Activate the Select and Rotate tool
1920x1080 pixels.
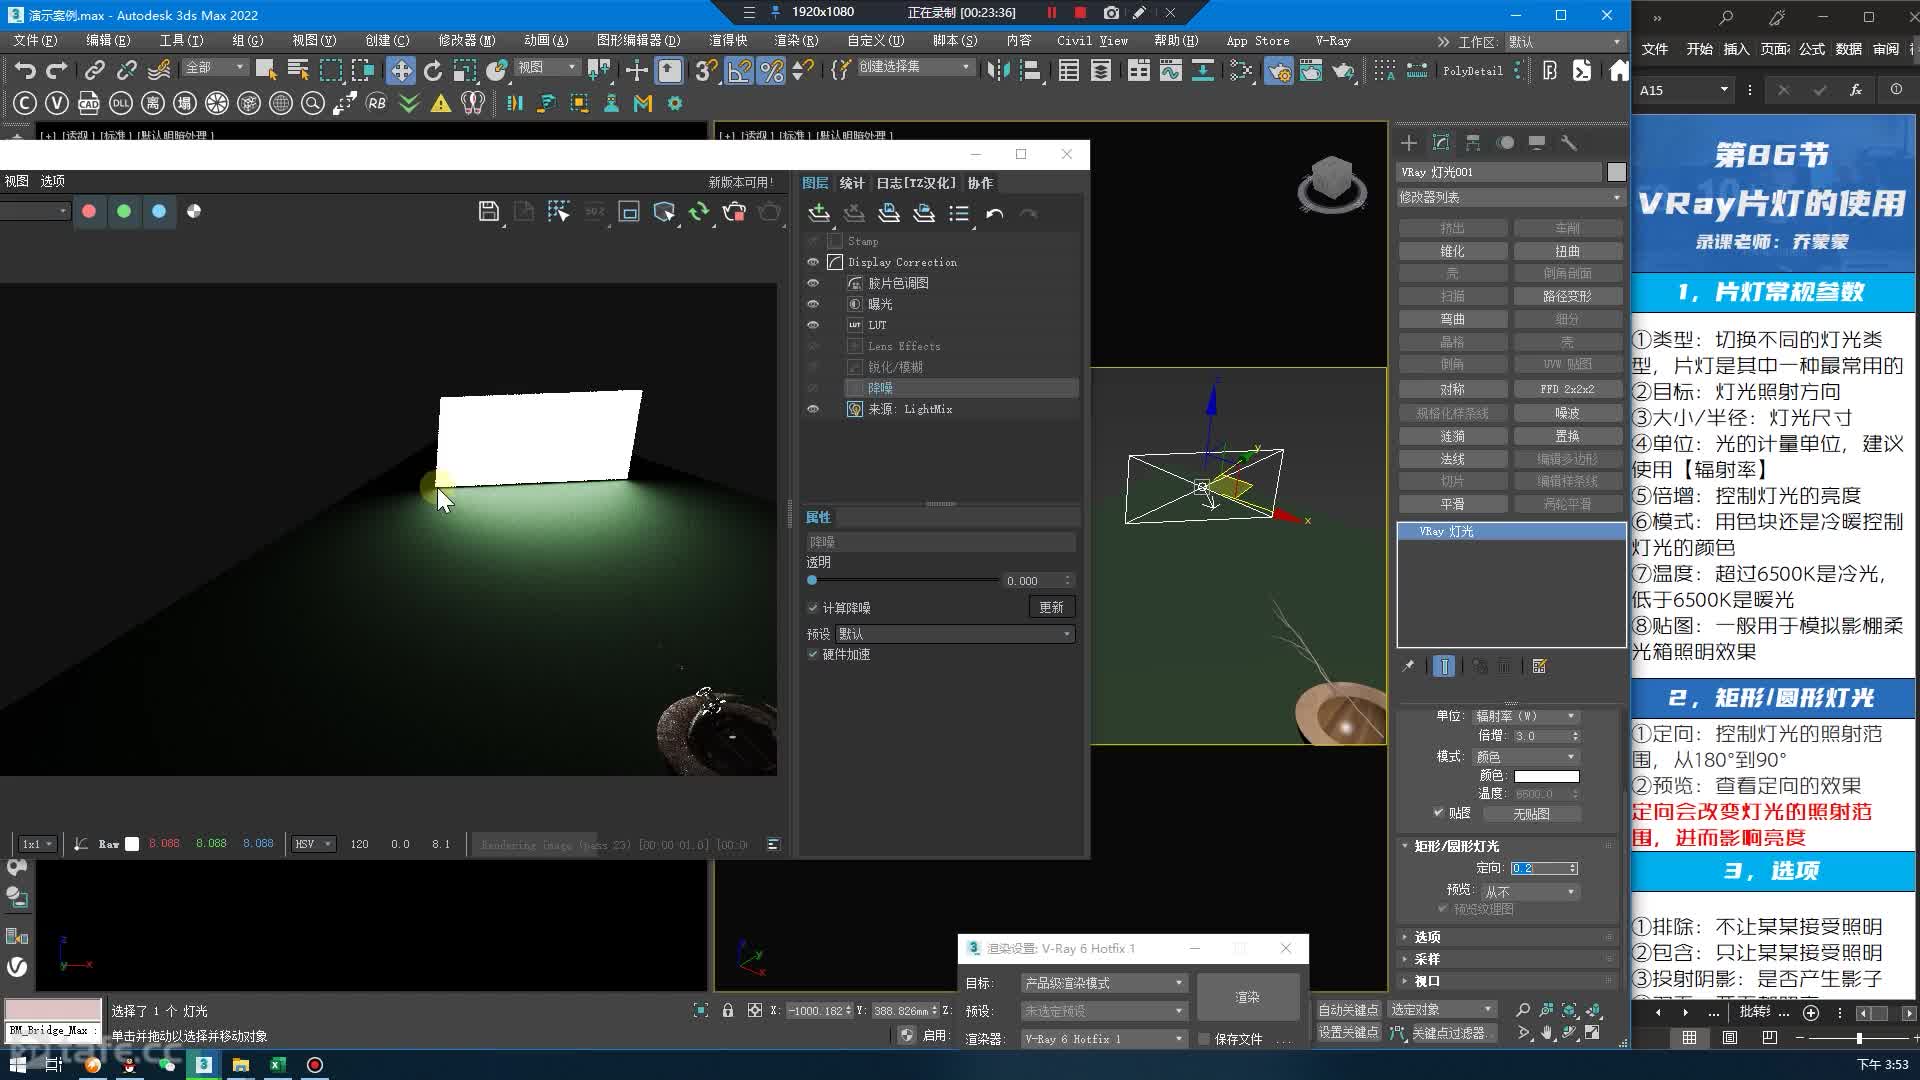433,70
